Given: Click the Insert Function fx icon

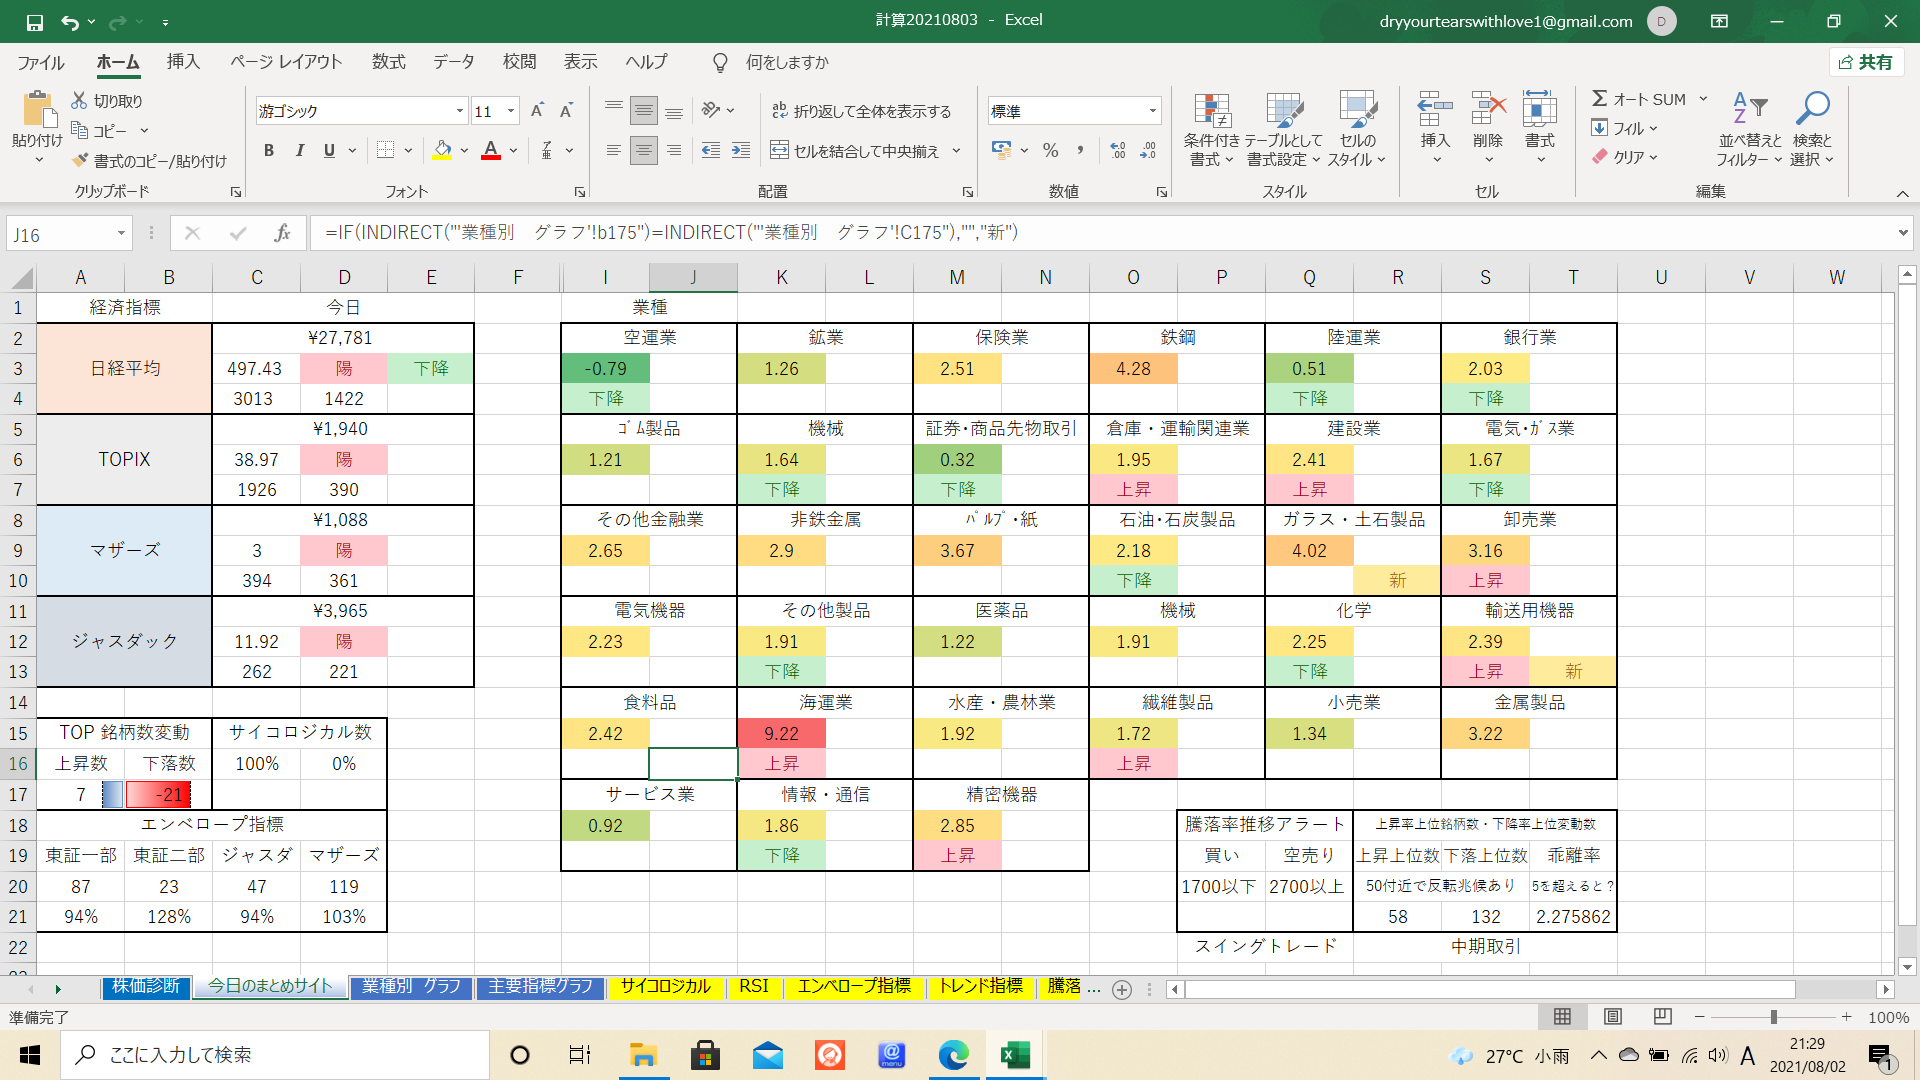Looking at the screenshot, I should click(282, 233).
